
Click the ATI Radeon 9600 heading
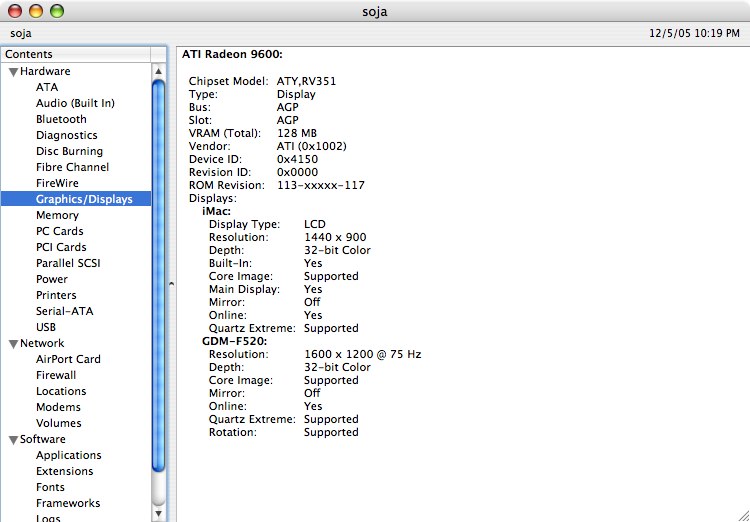[232, 55]
